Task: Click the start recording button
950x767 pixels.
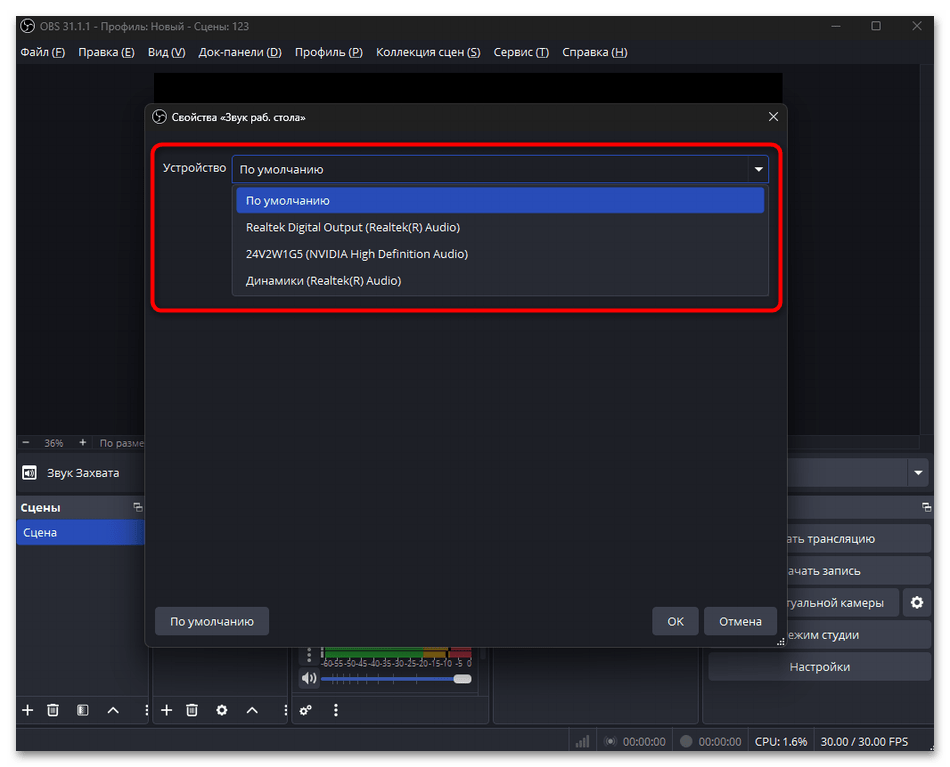Action: click(859, 571)
